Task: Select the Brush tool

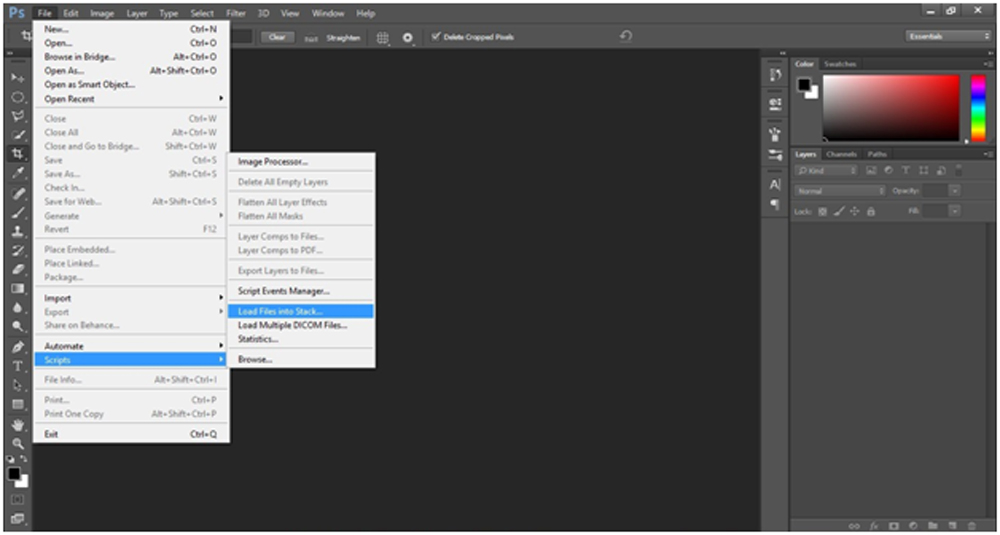Action: coord(18,212)
